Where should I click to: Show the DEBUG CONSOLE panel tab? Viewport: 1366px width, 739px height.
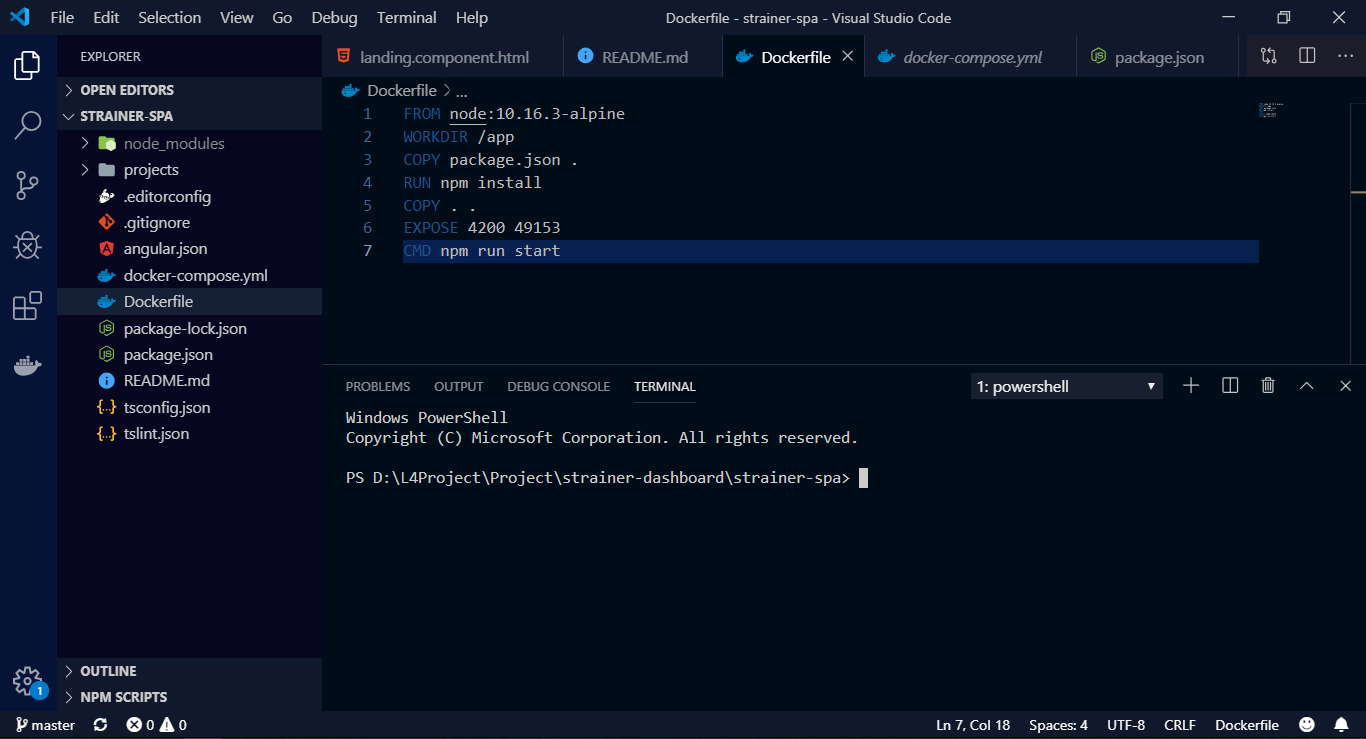558,386
